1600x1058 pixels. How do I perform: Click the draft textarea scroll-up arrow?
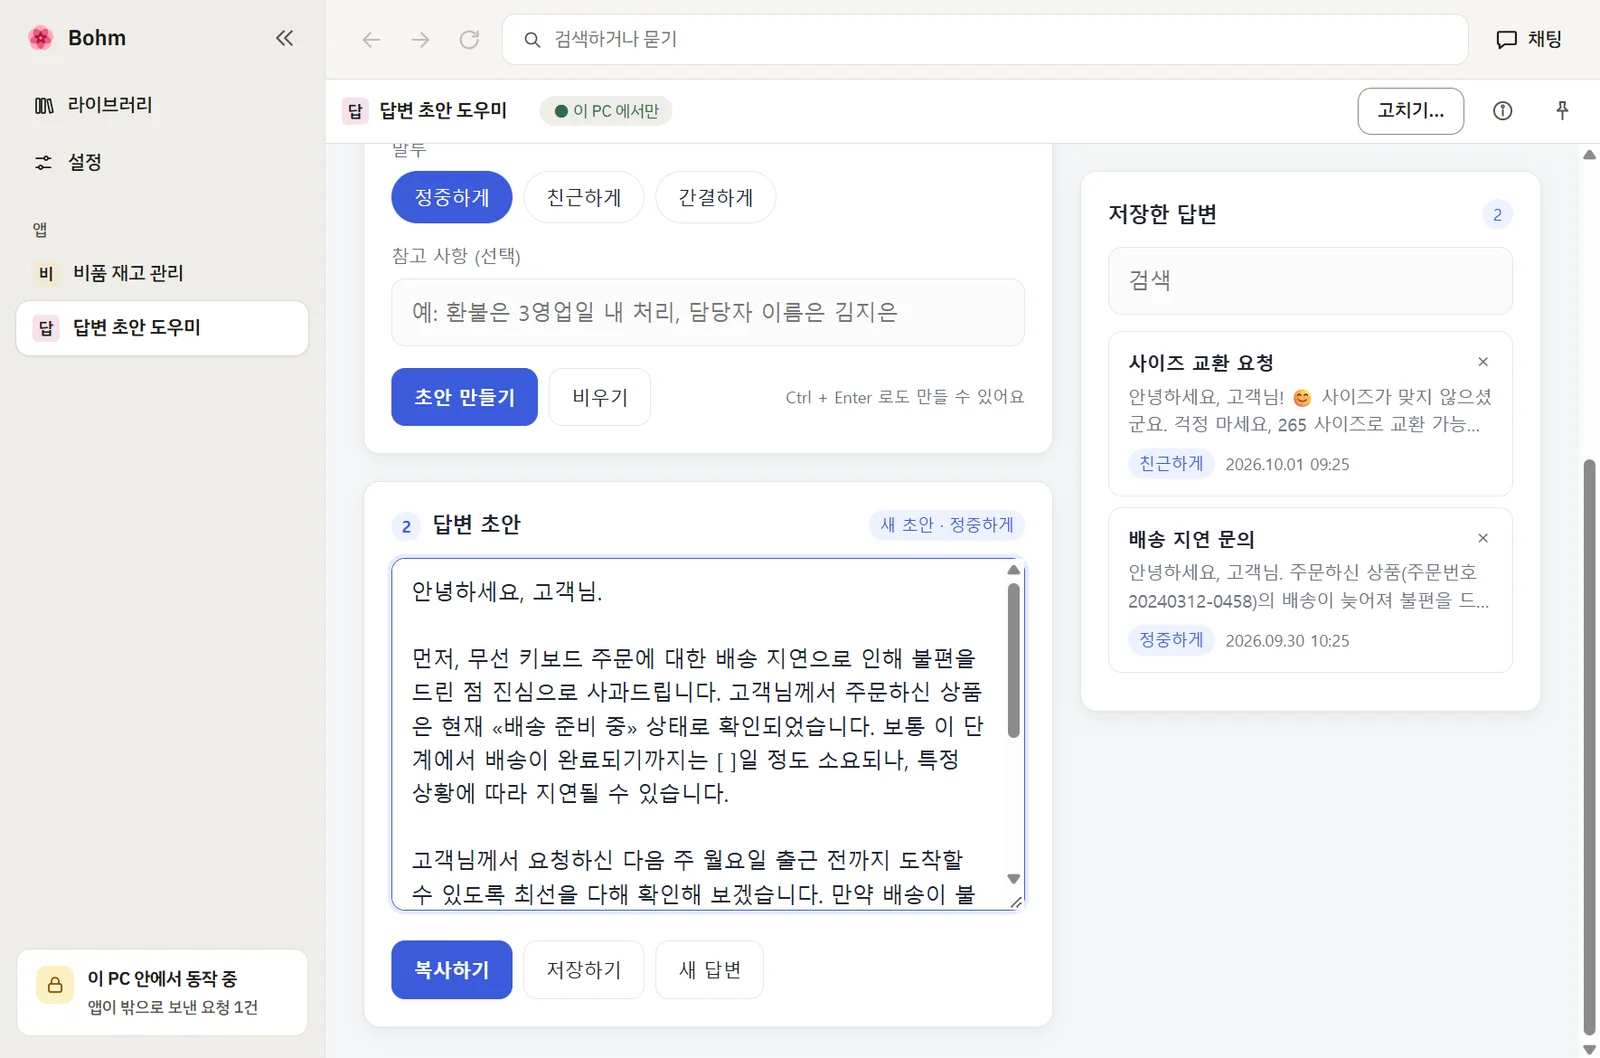click(x=1013, y=570)
